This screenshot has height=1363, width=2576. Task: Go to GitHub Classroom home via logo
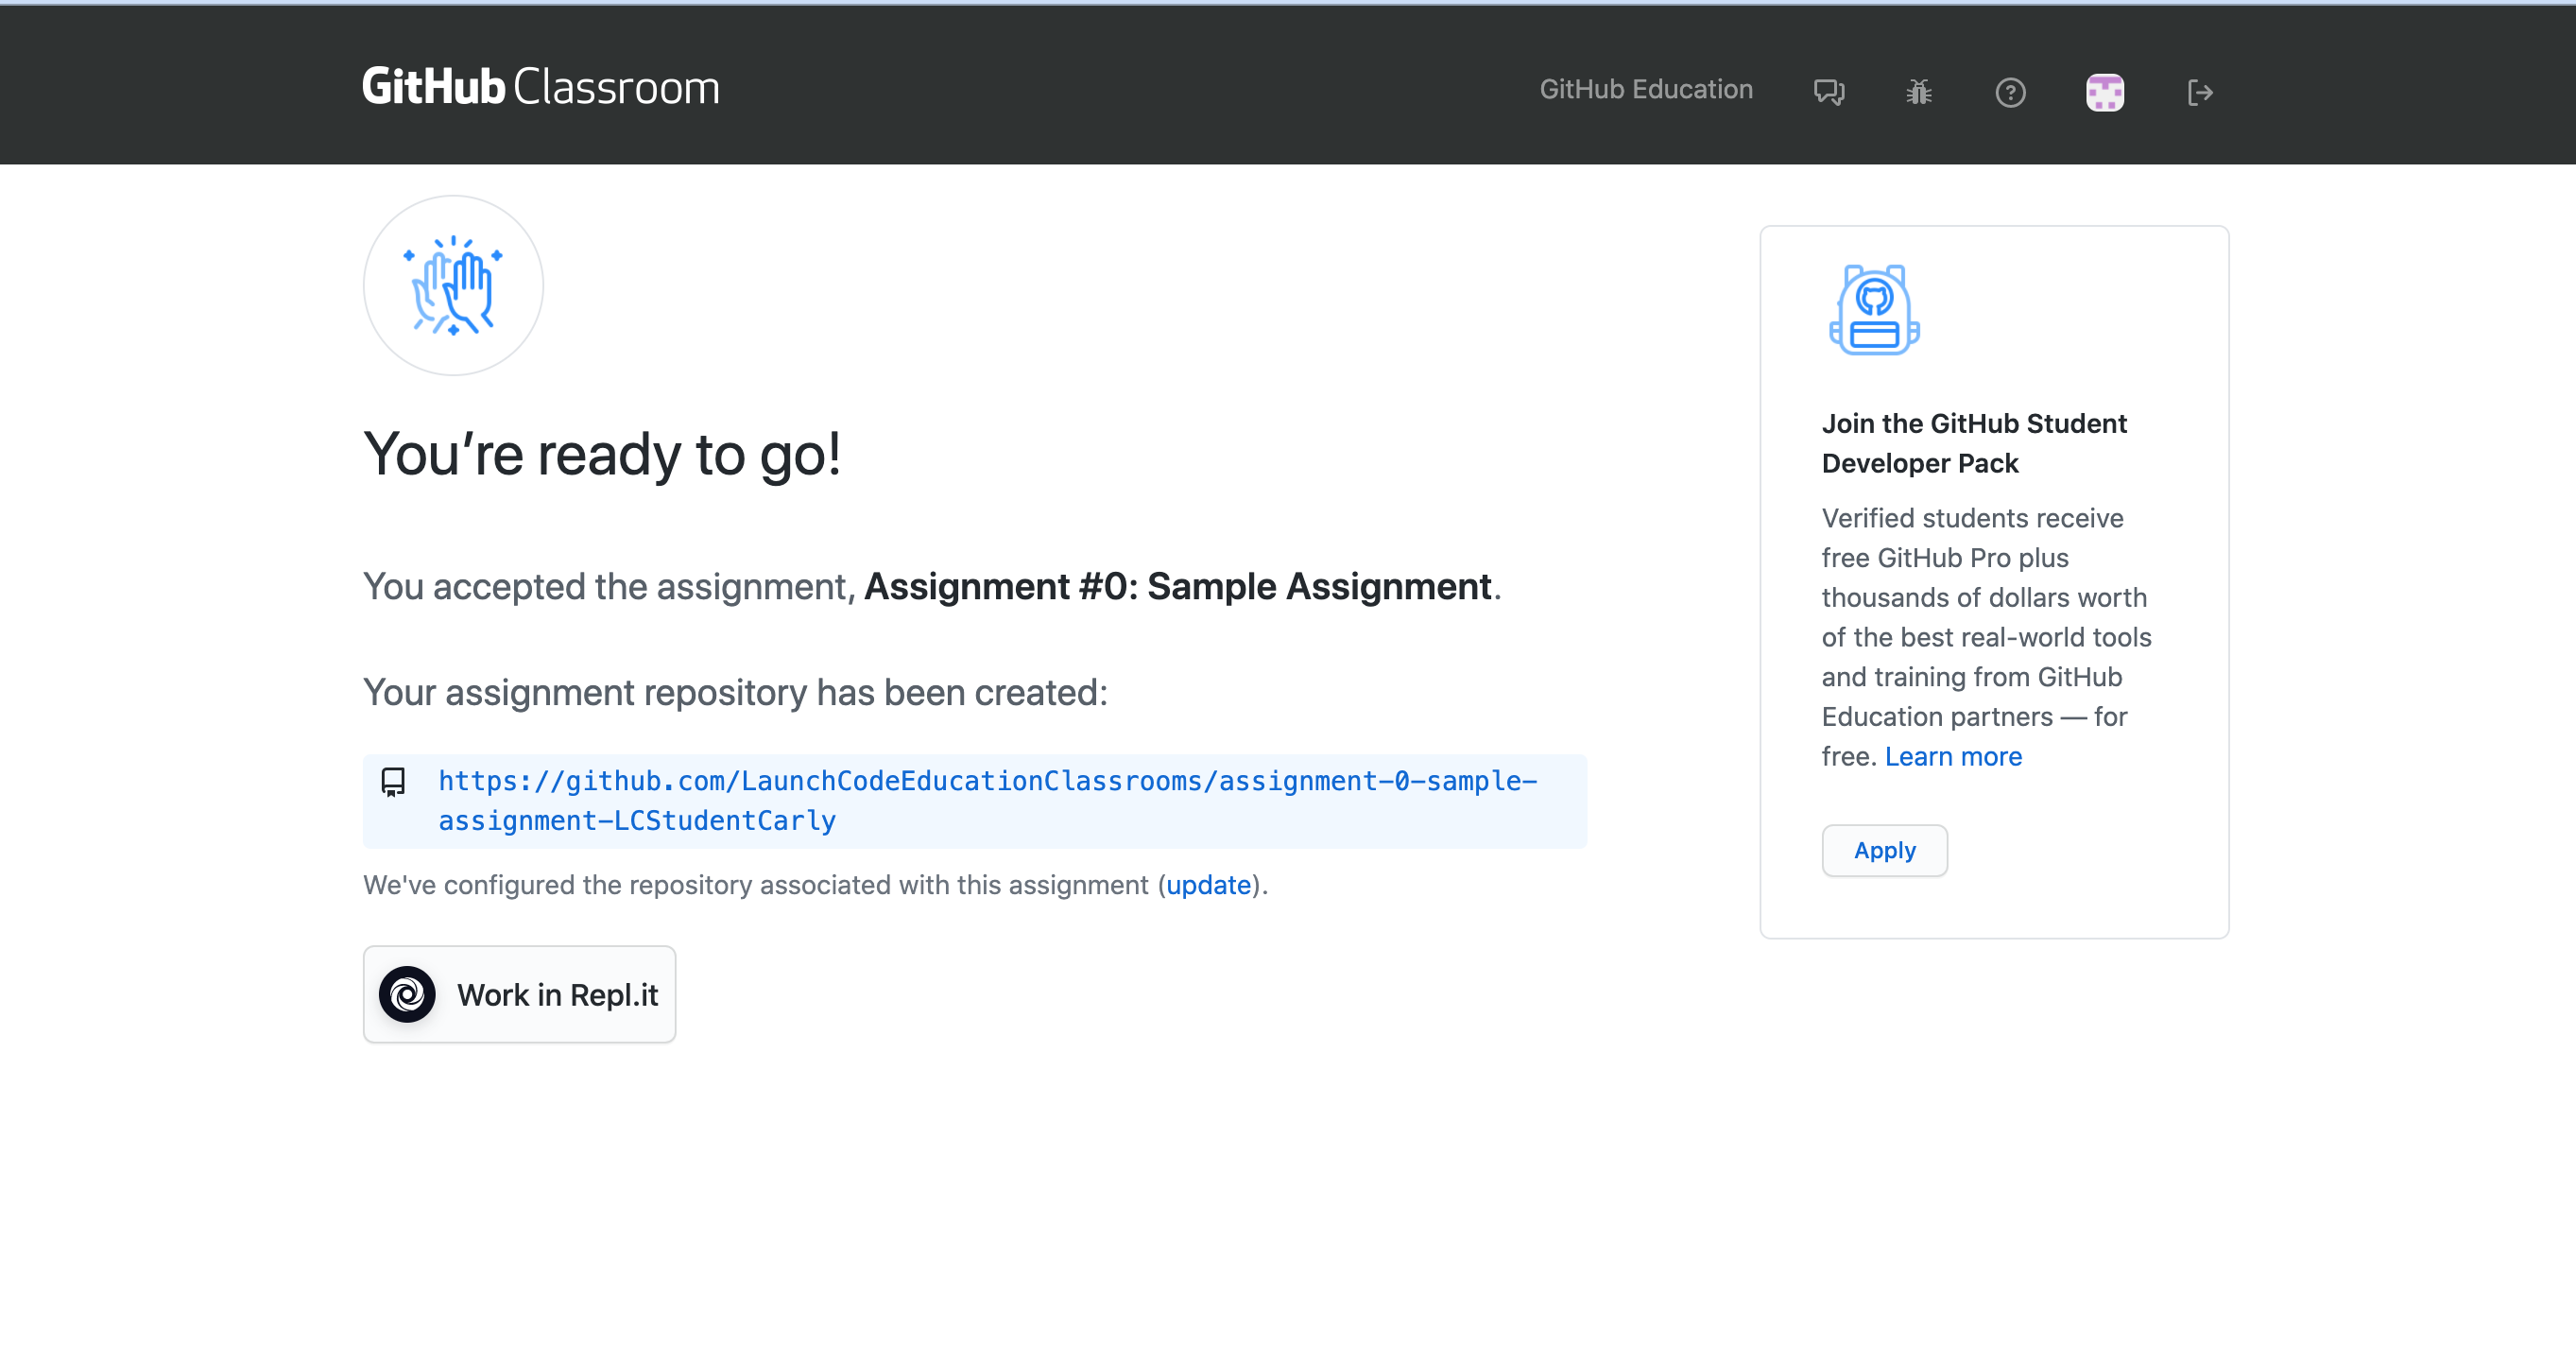click(540, 87)
